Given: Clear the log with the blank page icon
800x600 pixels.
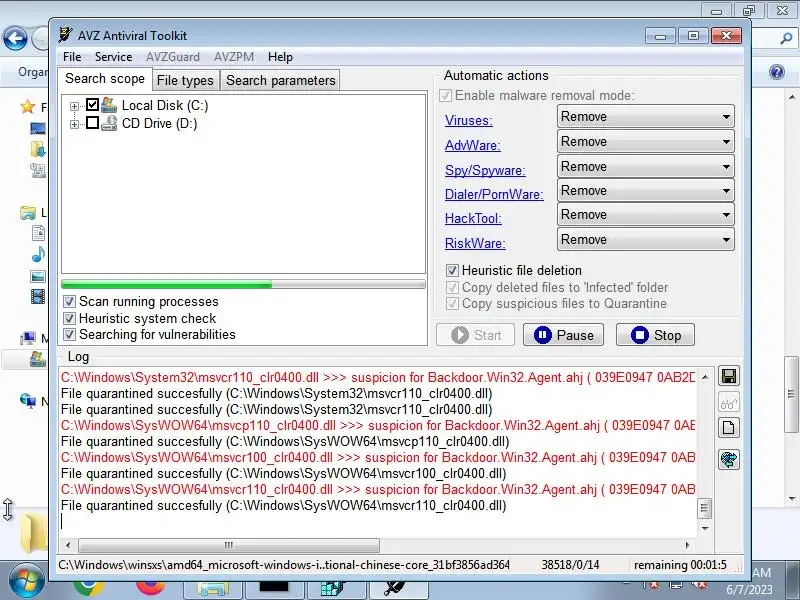Looking at the screenshot, I should [x=729, y=428].
